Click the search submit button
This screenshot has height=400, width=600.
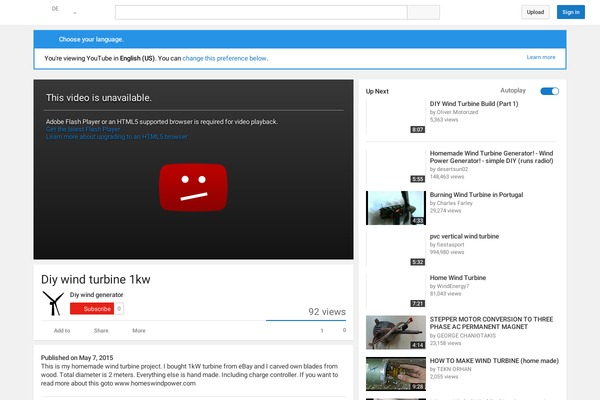[424, 12]
